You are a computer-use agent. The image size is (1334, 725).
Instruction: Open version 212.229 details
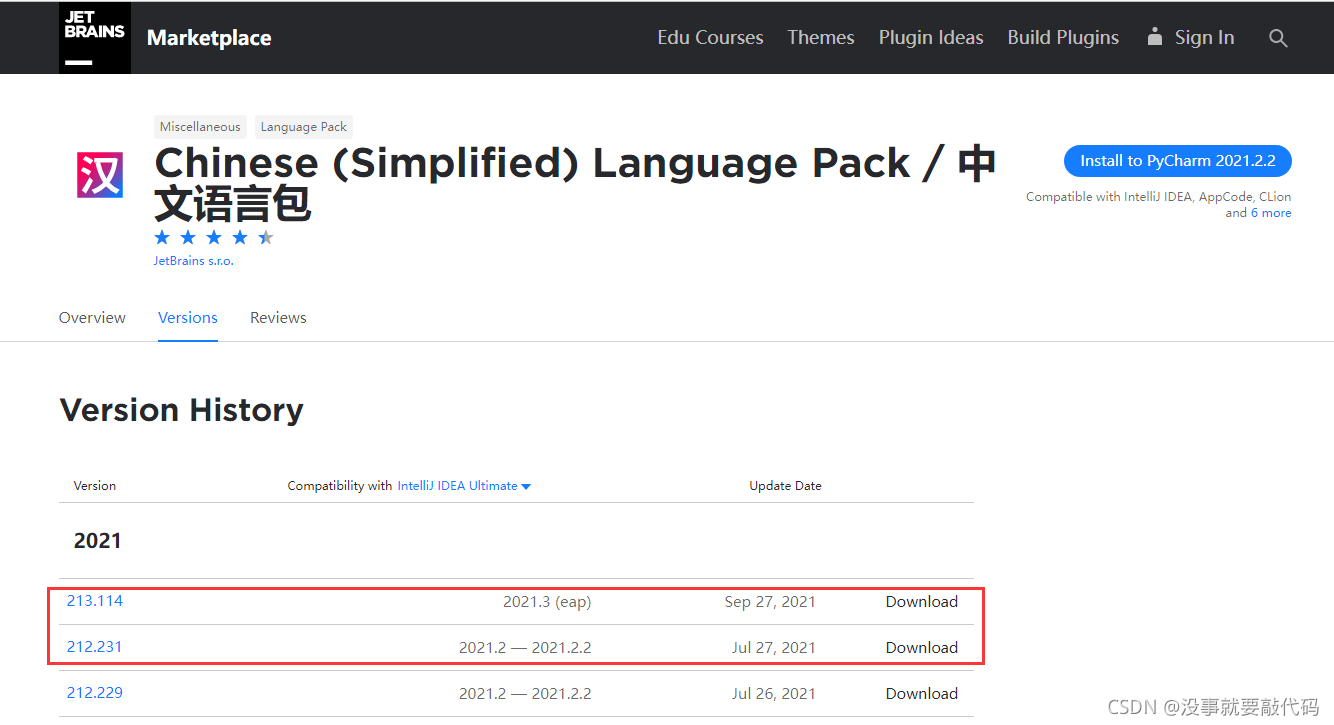click(x=94, y=692)
